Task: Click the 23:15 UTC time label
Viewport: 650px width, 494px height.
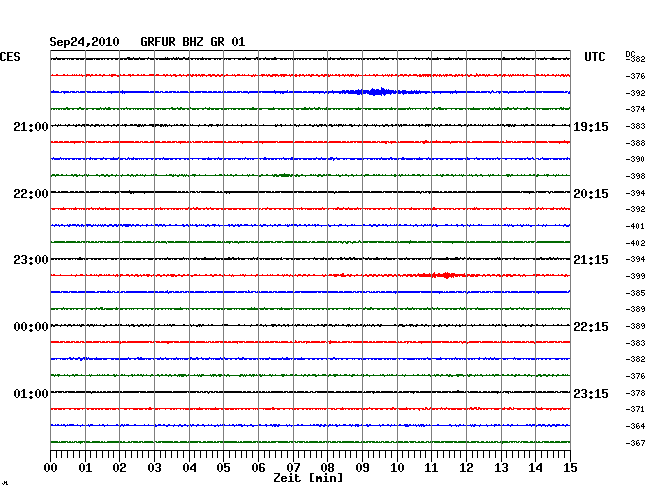Action: pos(591,393)
